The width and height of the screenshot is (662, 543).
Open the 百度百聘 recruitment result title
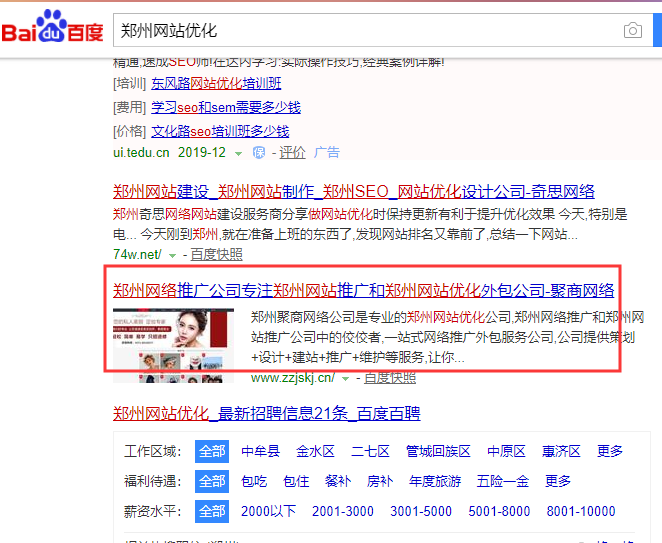click(267, 413)
